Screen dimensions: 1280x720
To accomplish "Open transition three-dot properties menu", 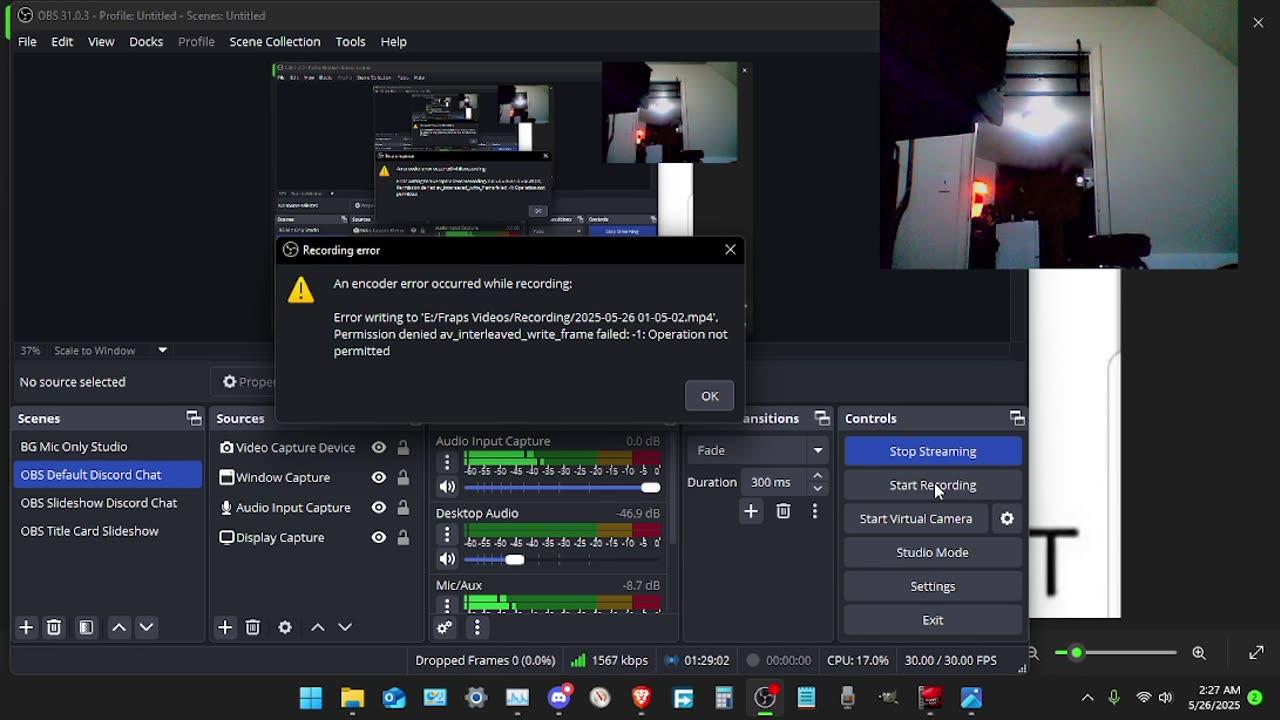I will [x=815, y=511].
